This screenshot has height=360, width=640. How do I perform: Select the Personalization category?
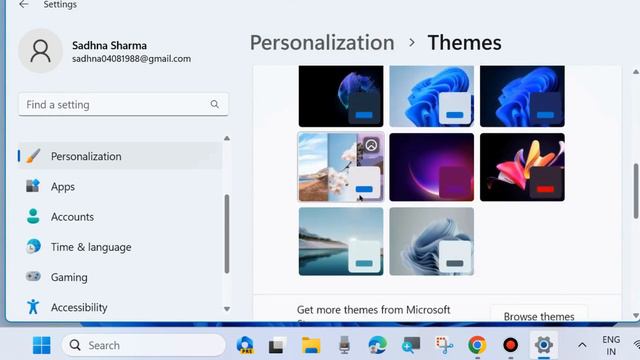coord(120,156)
